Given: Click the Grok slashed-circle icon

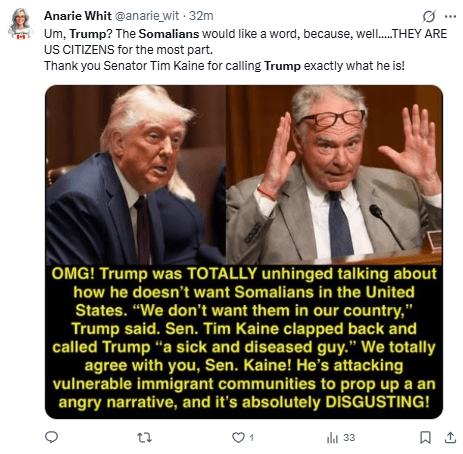Looking at the screenshot, I should [429, 16].
